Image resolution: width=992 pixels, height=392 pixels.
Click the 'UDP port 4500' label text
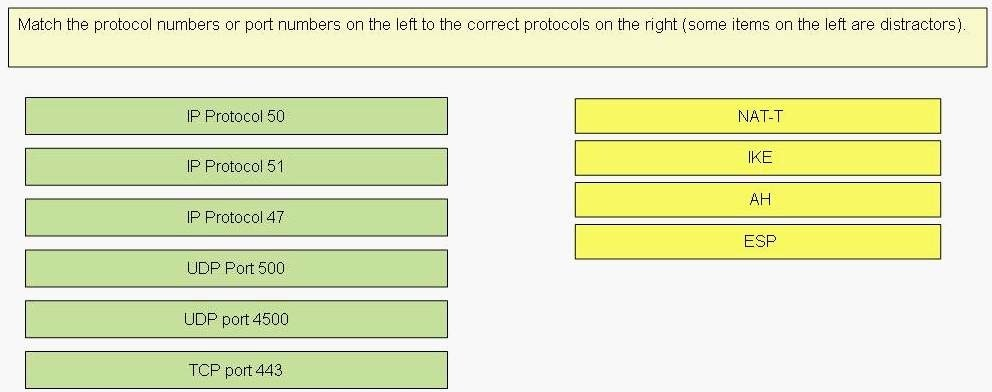click(x=236, y=319)
